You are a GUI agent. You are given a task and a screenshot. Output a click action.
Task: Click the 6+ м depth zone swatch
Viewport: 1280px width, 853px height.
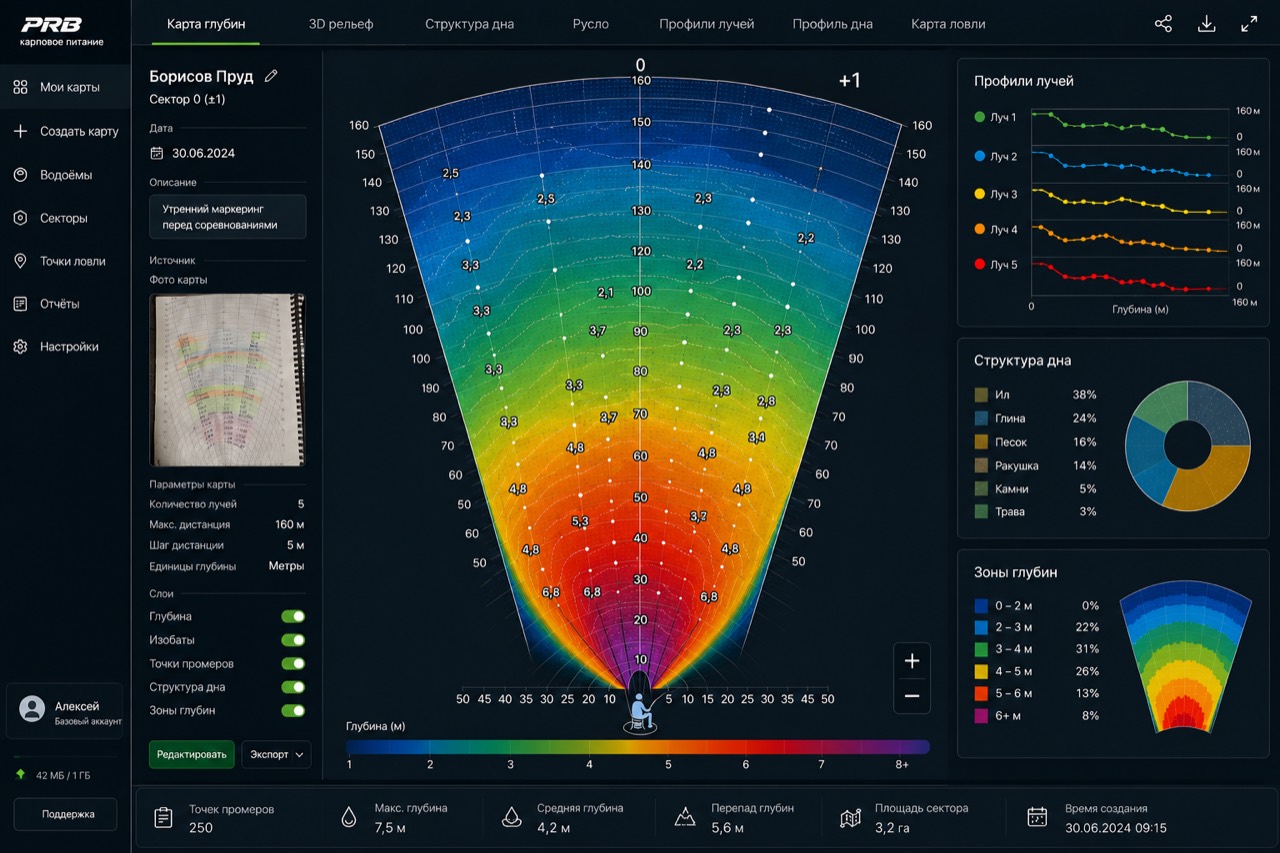[981, 716]
